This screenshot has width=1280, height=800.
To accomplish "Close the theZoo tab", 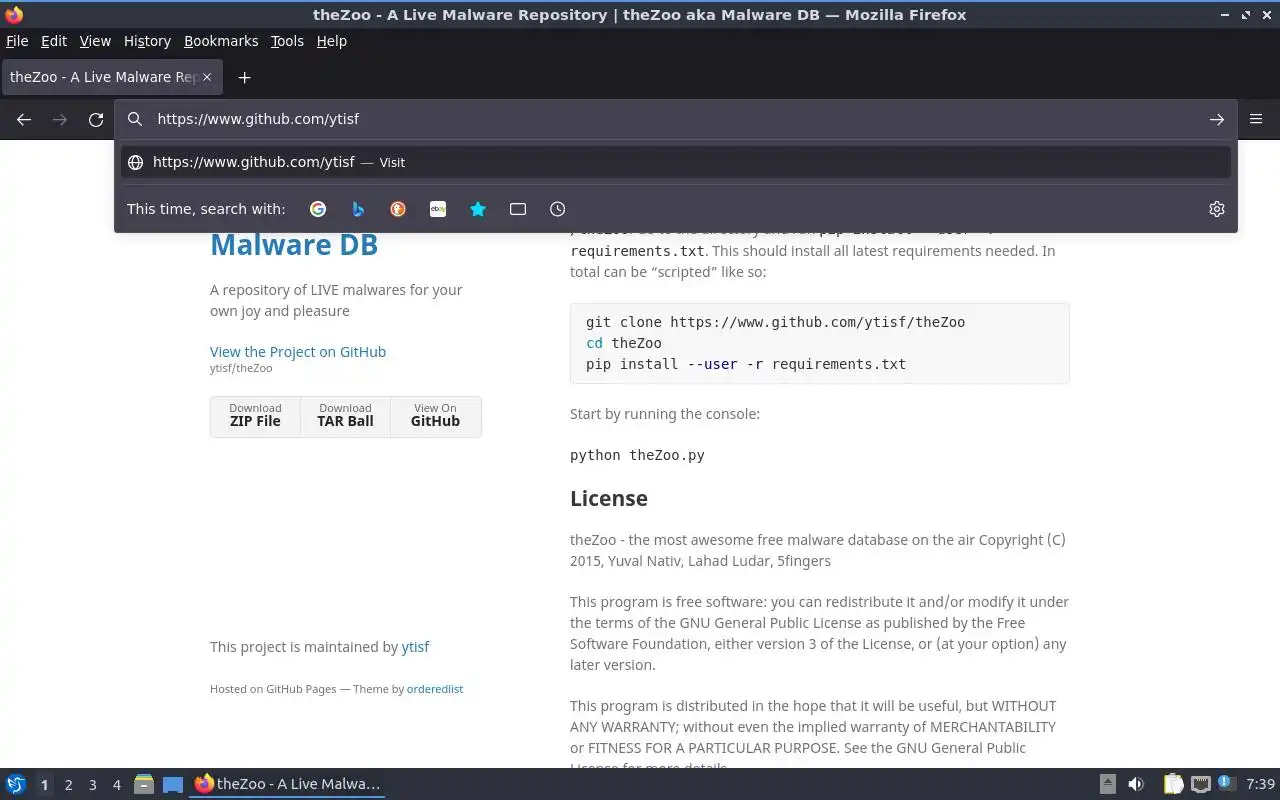I will tap(207, 77).
